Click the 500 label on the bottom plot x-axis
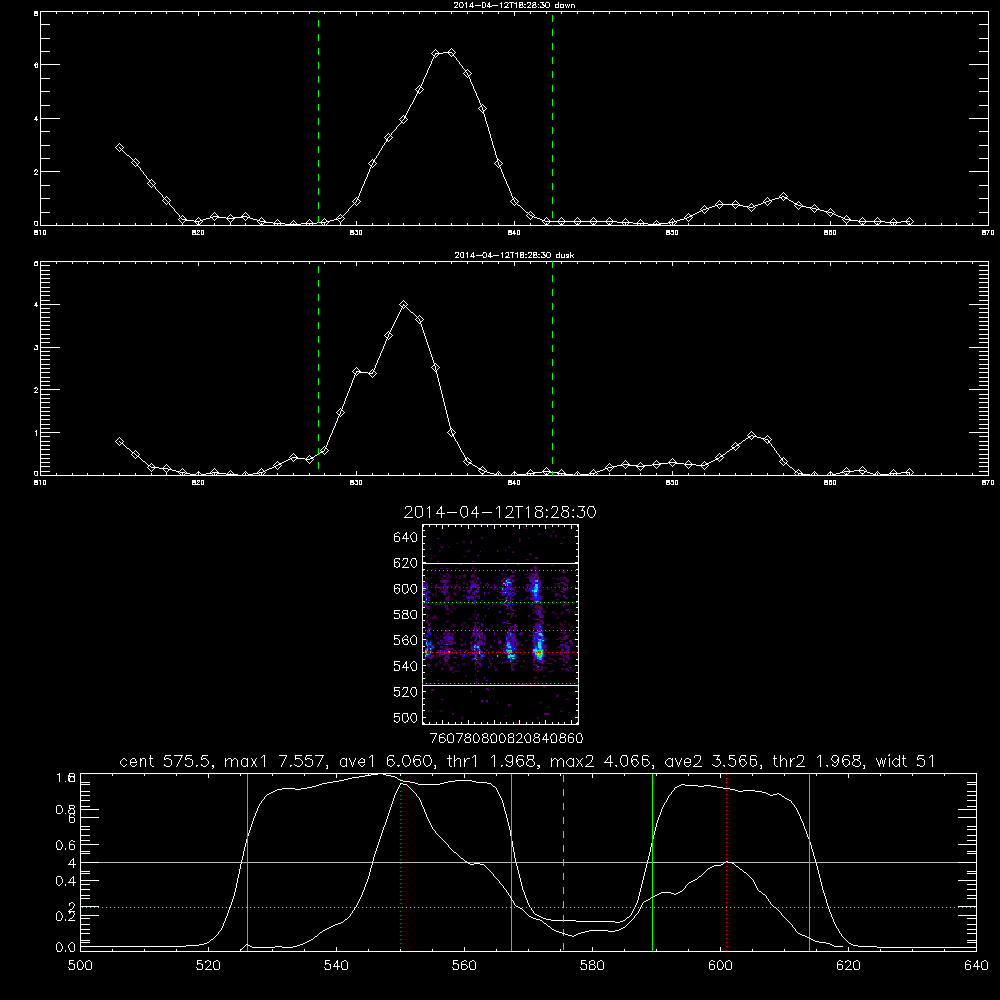 [x=80, y=966]
